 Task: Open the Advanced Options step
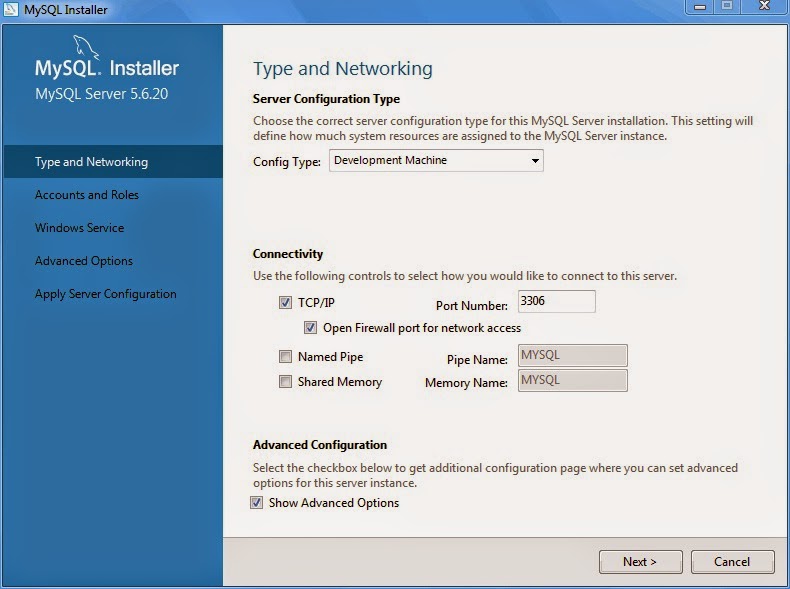click(84, 261)
